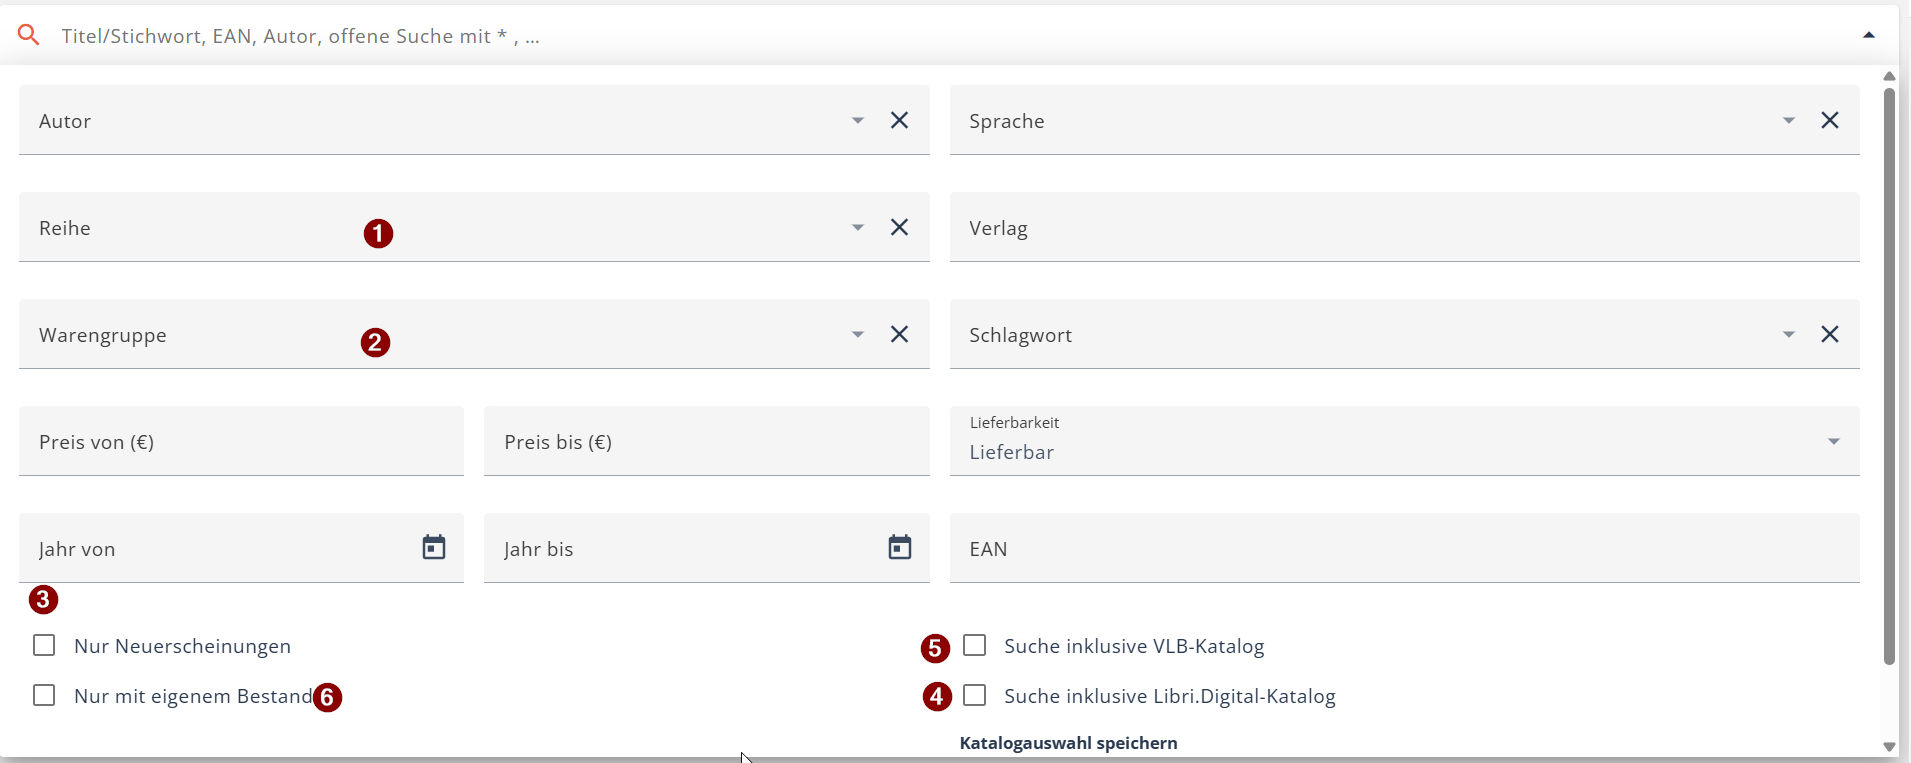Image resolution: width=1911 pixels, height=763 pixels.
Task: Open the Jahr von calendar picker
Action: coord(433,547)
